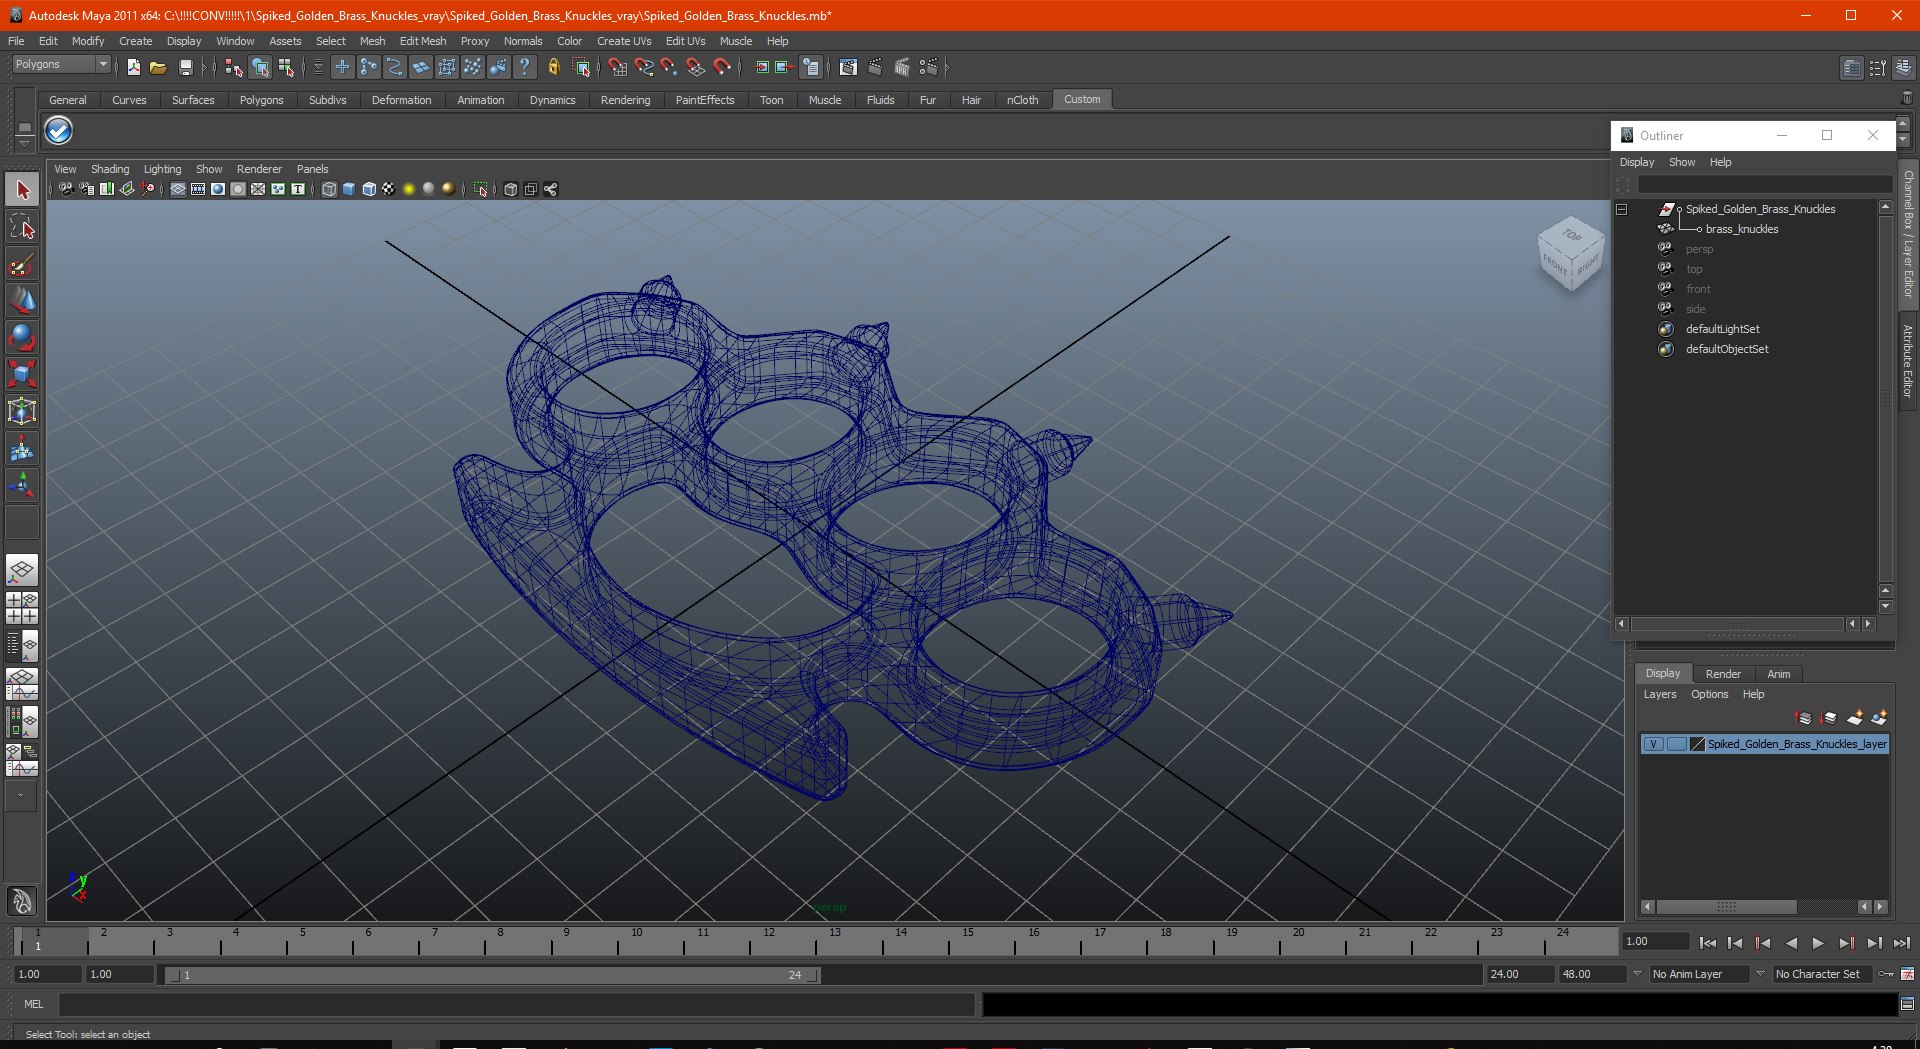Click the layer color swatch
The width and height of the screenshot is (1920, 1049).
tap(1697, 744)
